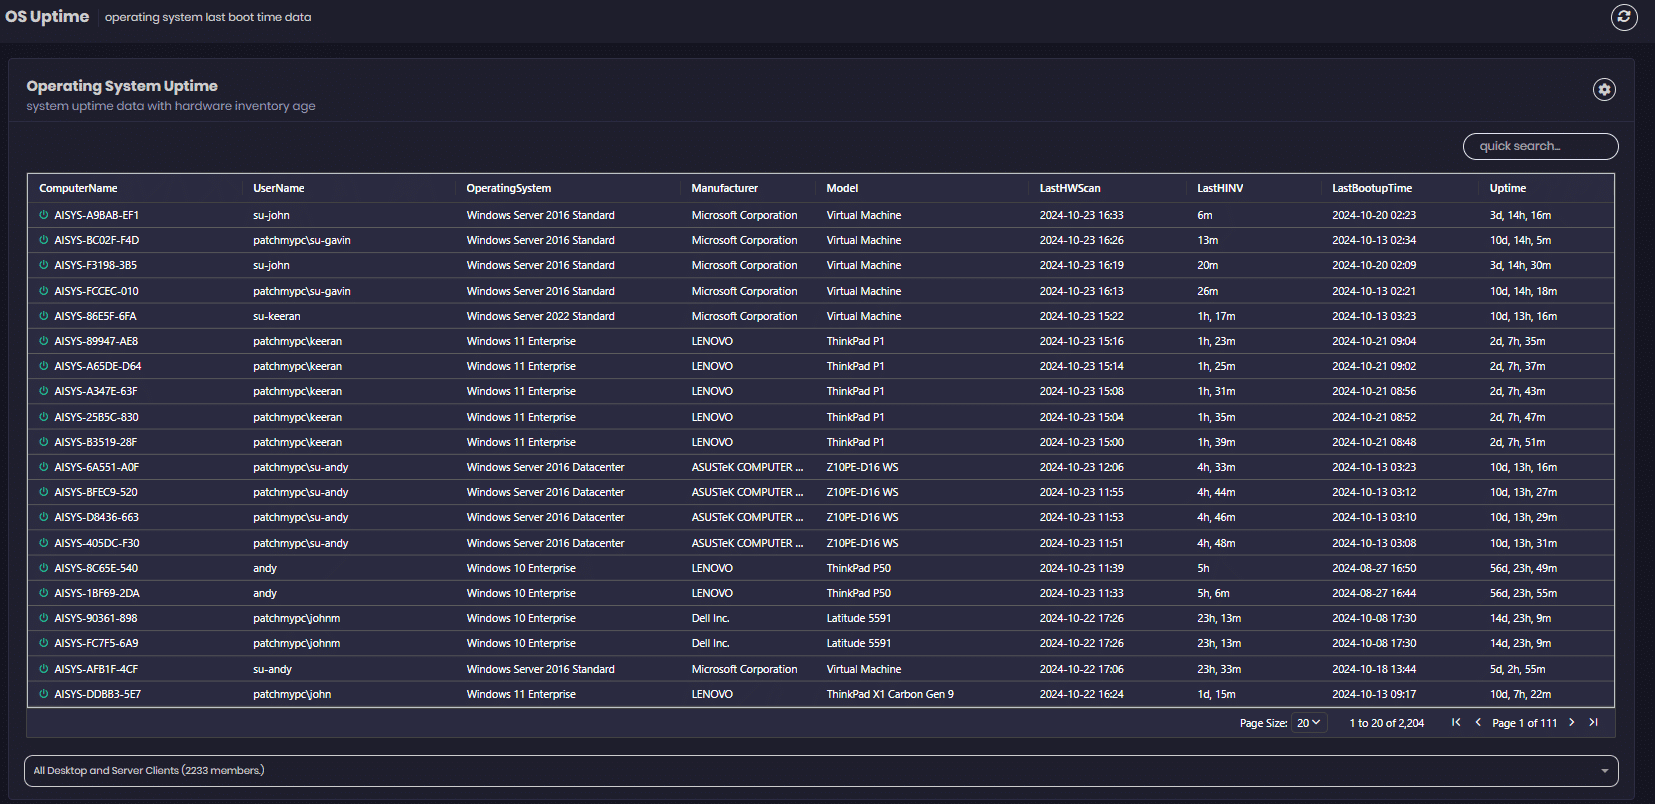Sort table by Uptime column header

pos(1507,188)
